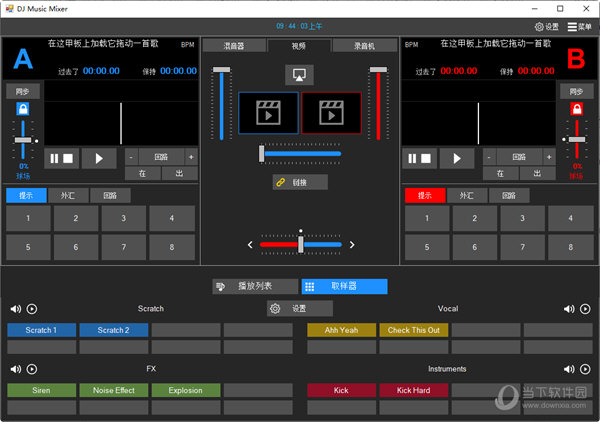Screen dimensions: 600x422
Task: Click deck A pitch slider handle
Action: click(x=23, y=140)
